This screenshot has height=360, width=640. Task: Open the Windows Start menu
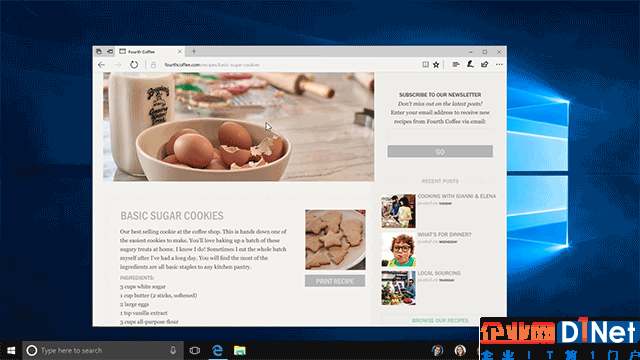click(11, 350)
